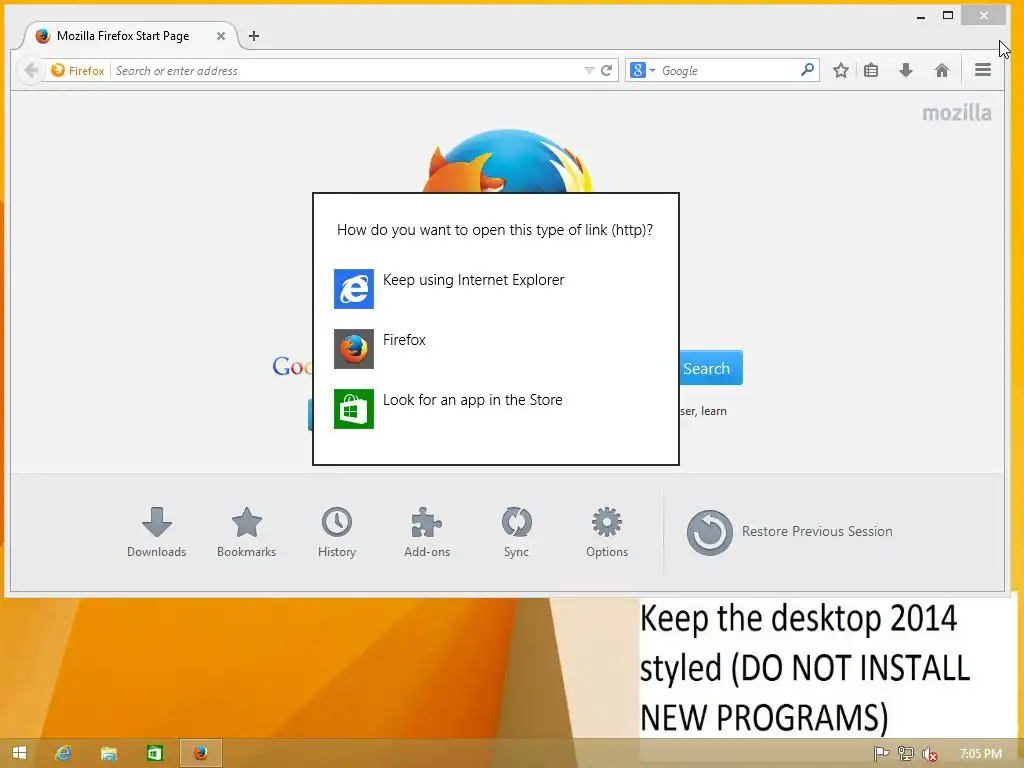Click the back navigation arrow

(30, 70)
